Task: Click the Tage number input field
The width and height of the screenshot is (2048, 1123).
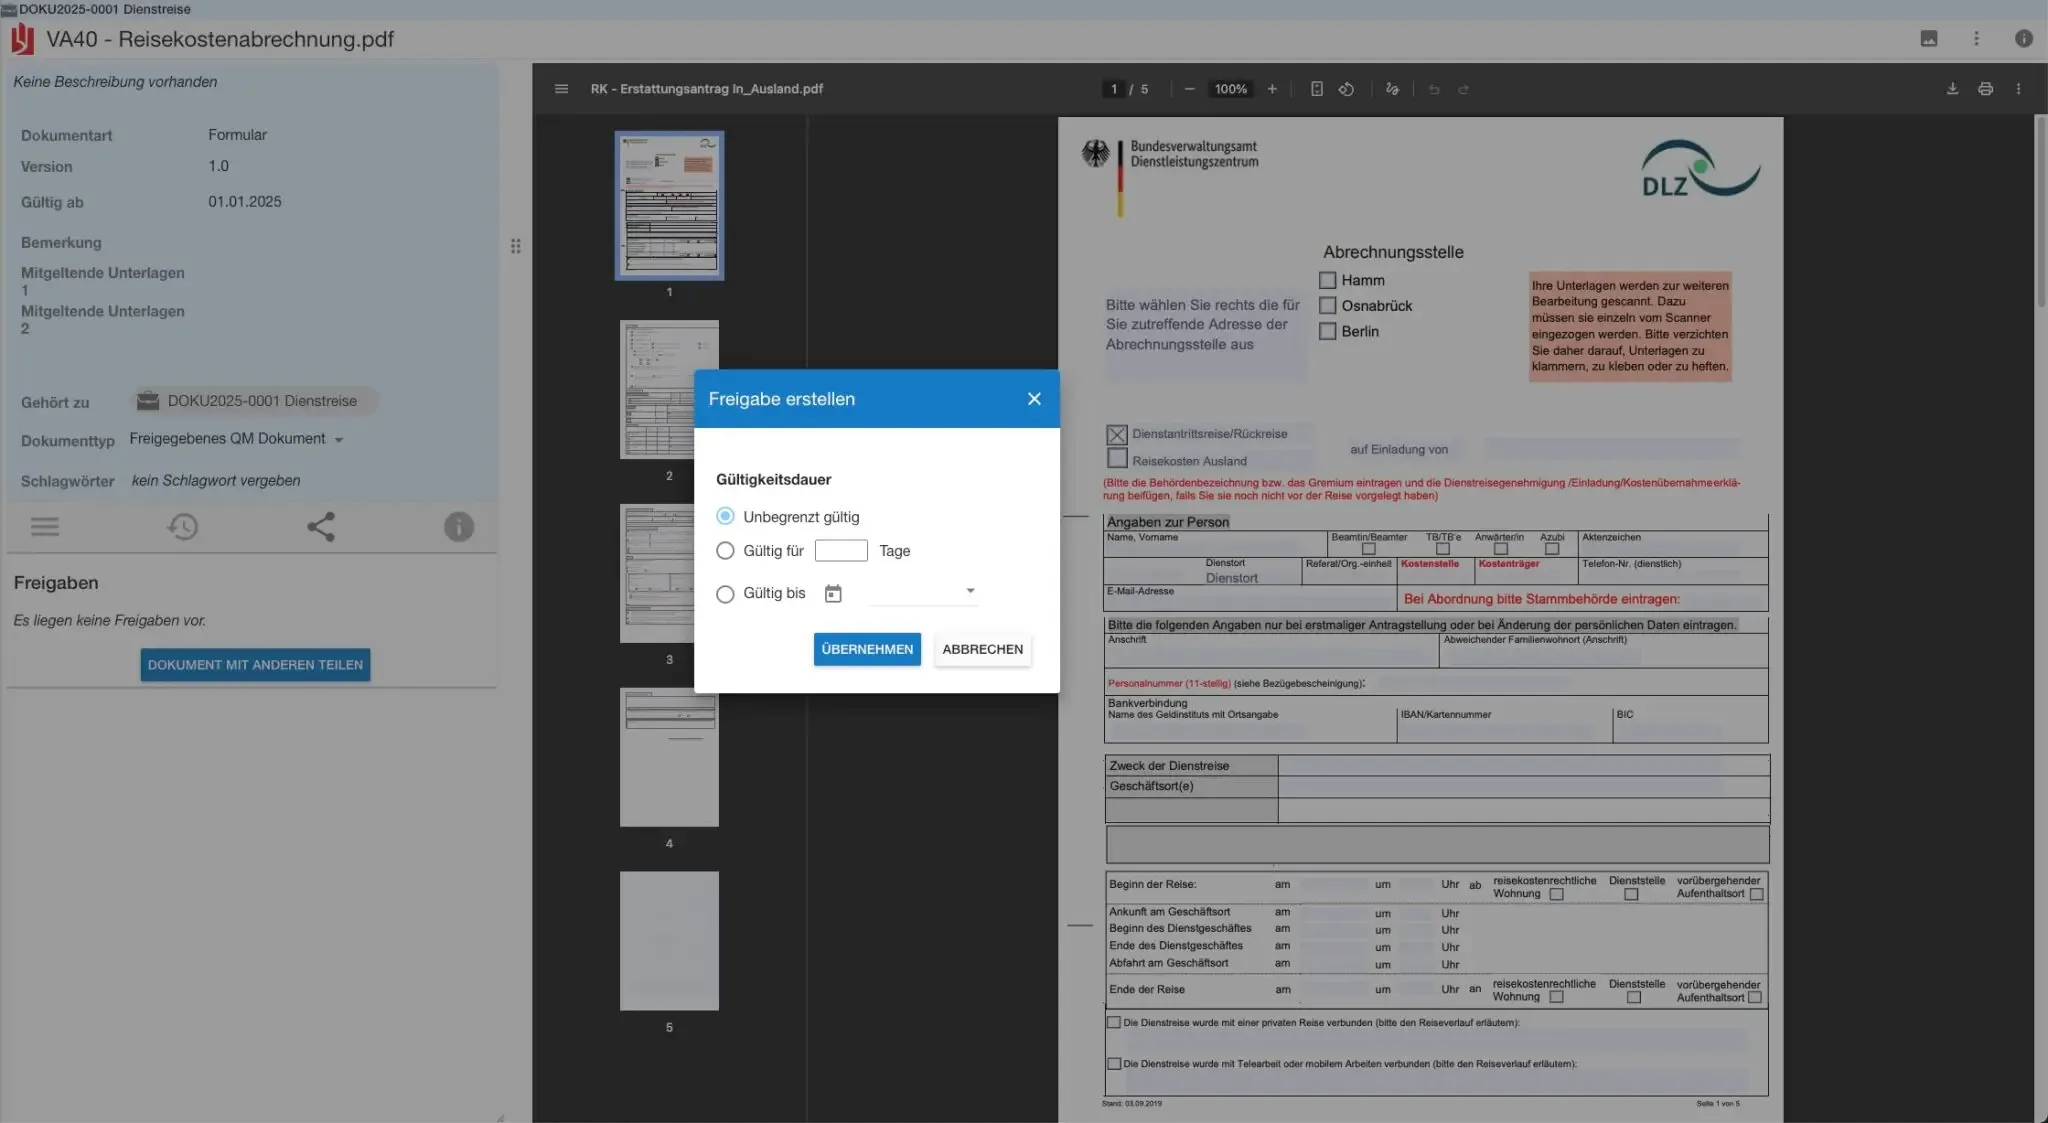Action: pos(840,551)
